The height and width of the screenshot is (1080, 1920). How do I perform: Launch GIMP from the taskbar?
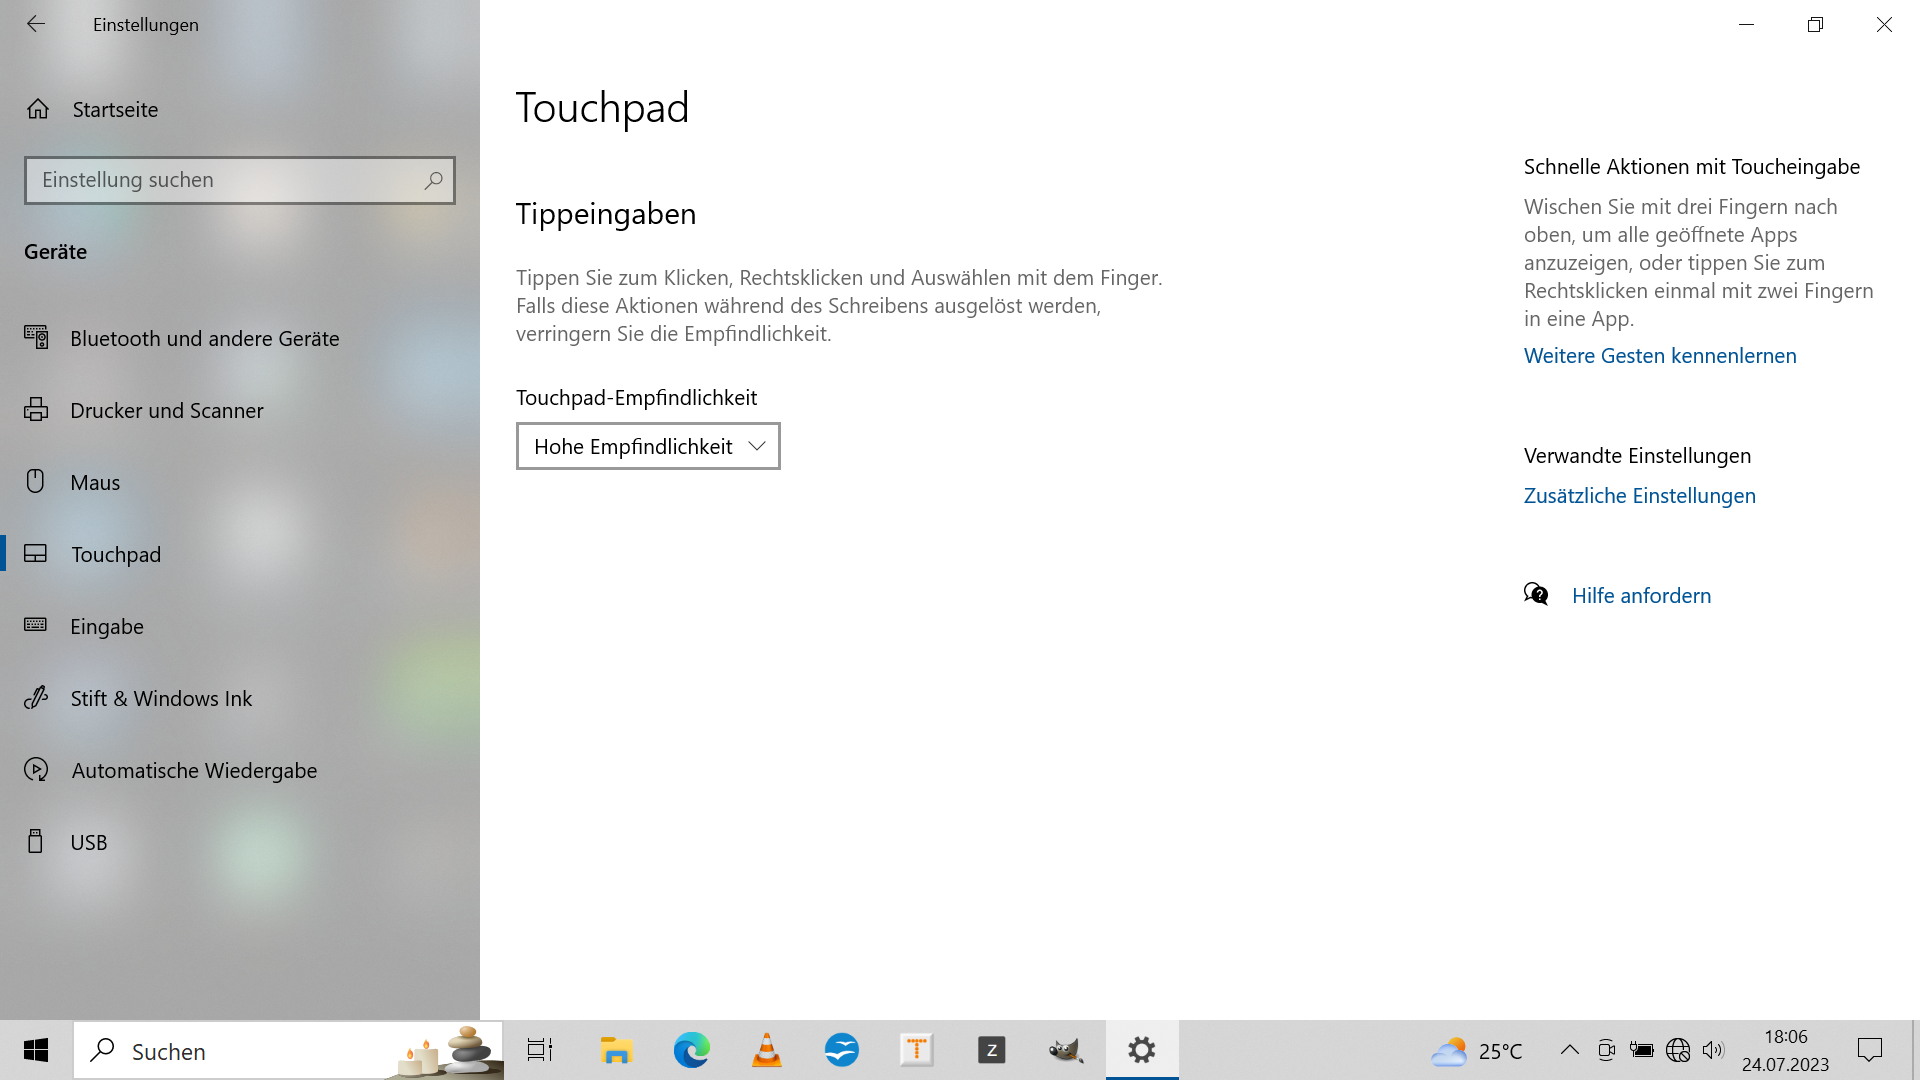pyautogui.click(x=1066, y=1050)
